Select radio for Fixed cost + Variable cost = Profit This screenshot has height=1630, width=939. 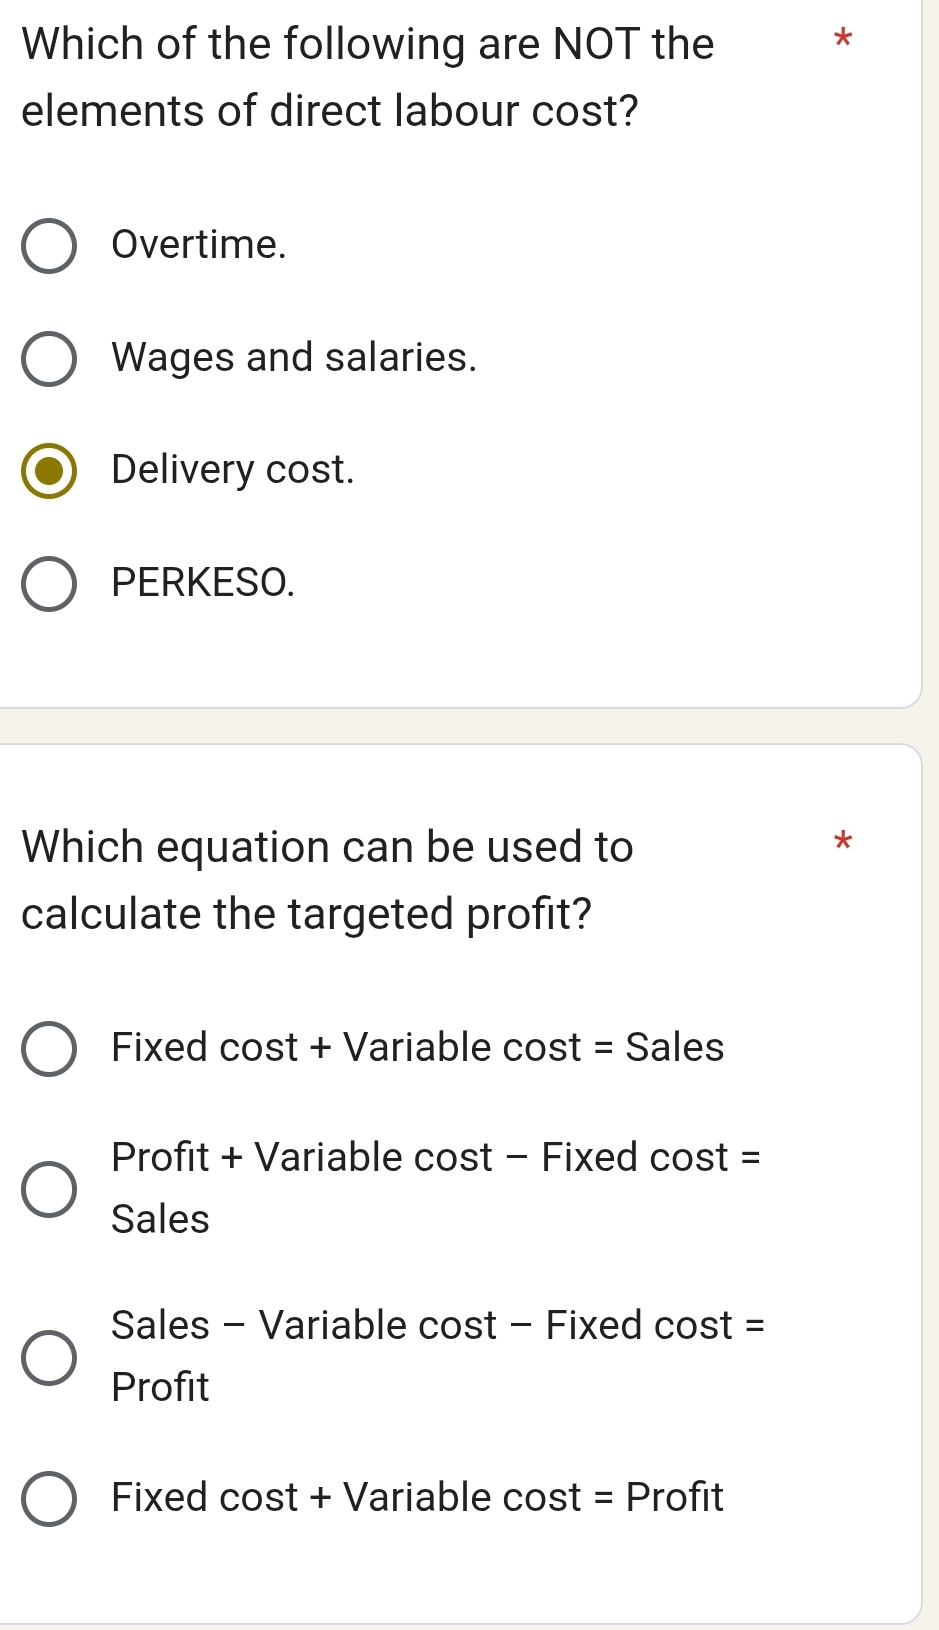(x=49, y=1499)
